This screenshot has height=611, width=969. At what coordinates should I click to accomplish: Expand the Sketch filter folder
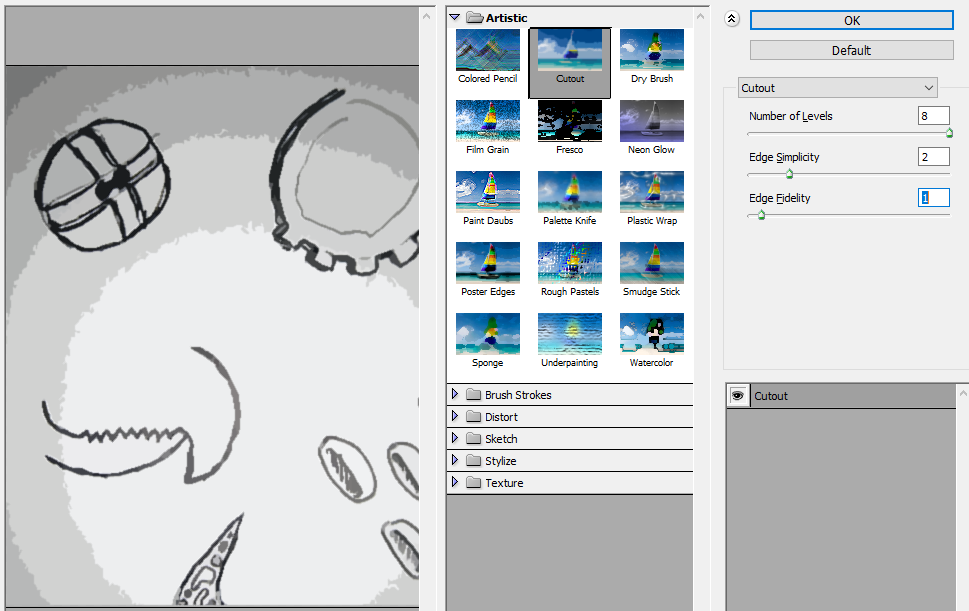(455, 438)
